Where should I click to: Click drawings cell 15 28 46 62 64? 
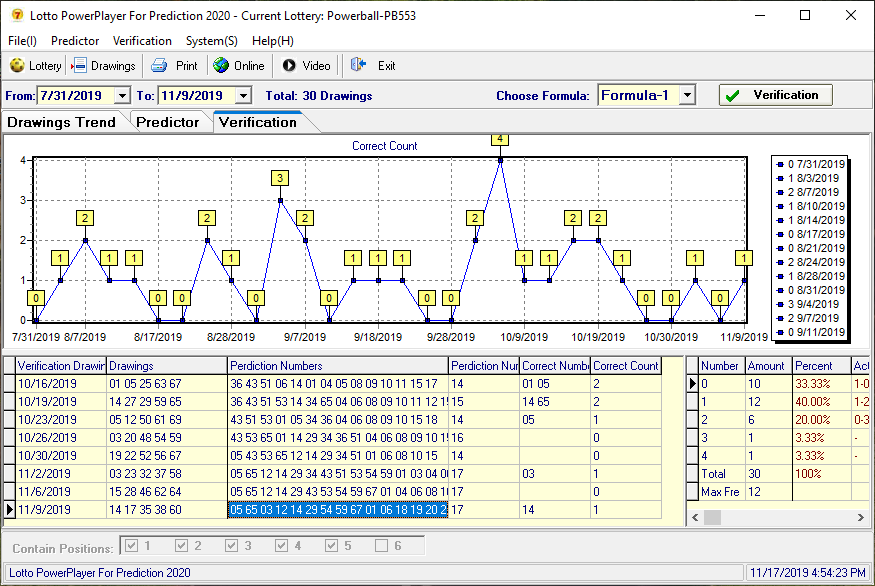click(167, 491)
